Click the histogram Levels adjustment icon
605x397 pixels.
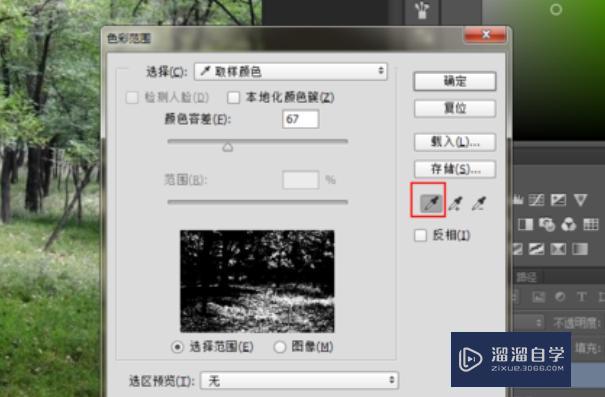coord(519,199)
